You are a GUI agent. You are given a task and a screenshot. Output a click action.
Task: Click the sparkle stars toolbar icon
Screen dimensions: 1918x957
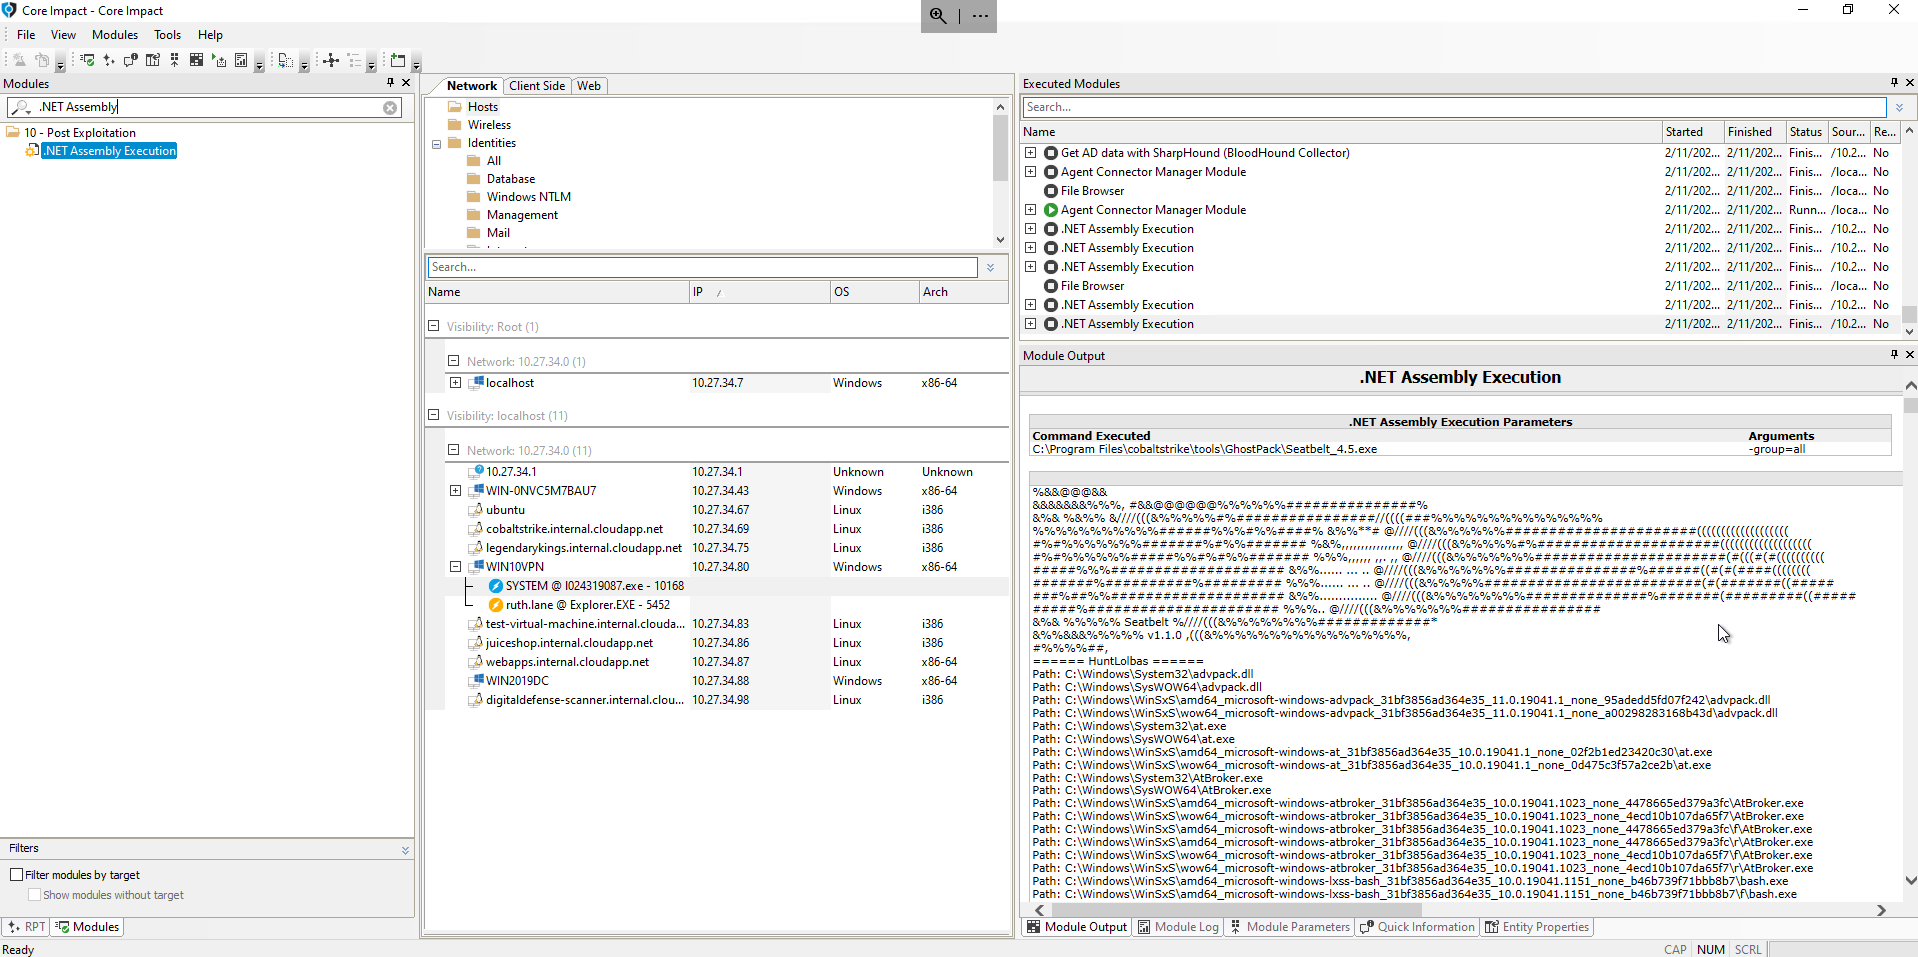pyautogui.click(x=109, y=60)
